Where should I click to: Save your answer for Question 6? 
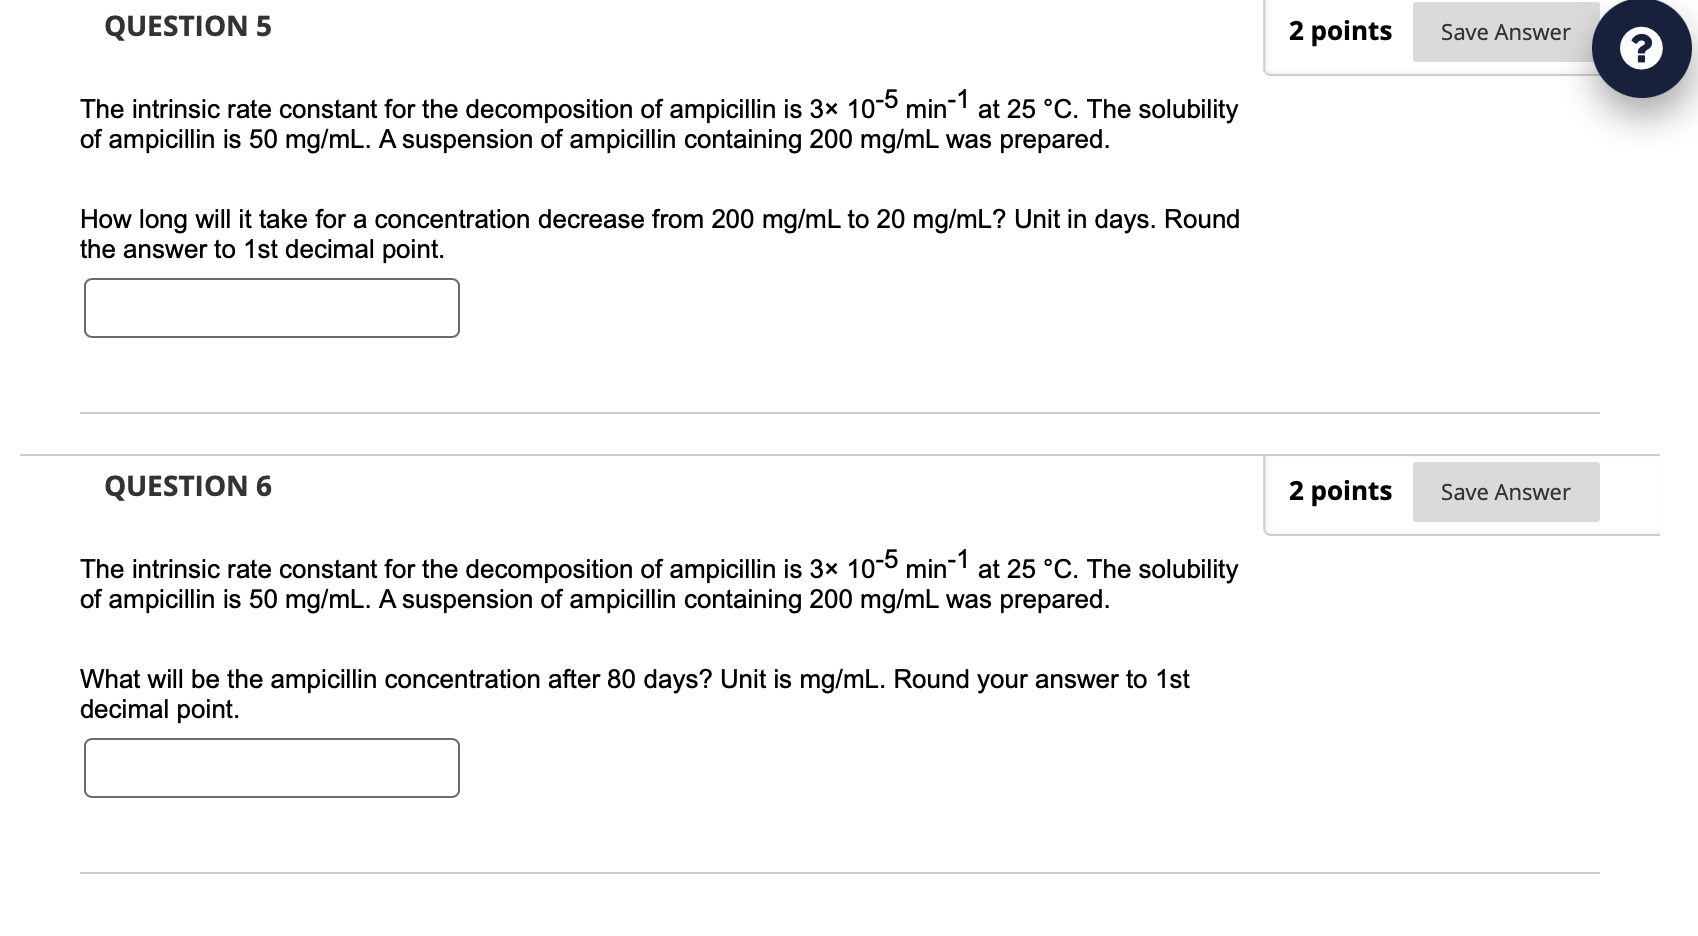pos(1505,491)
